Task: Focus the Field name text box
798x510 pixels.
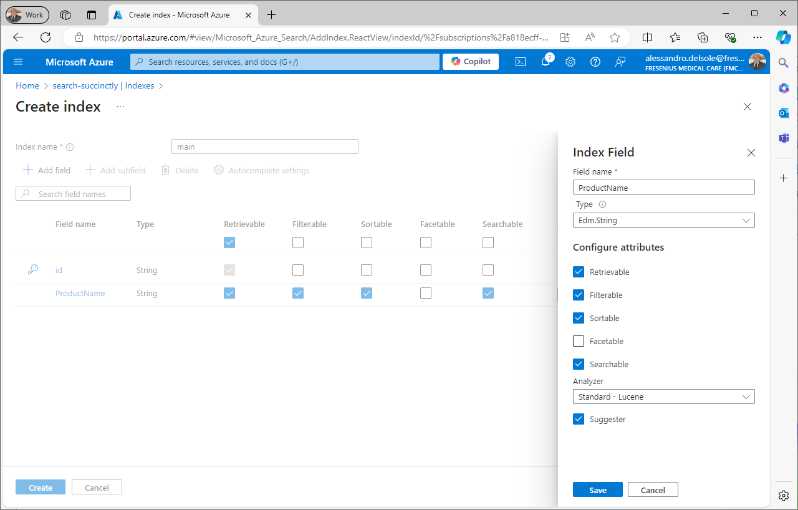Action: coord(663,187)
